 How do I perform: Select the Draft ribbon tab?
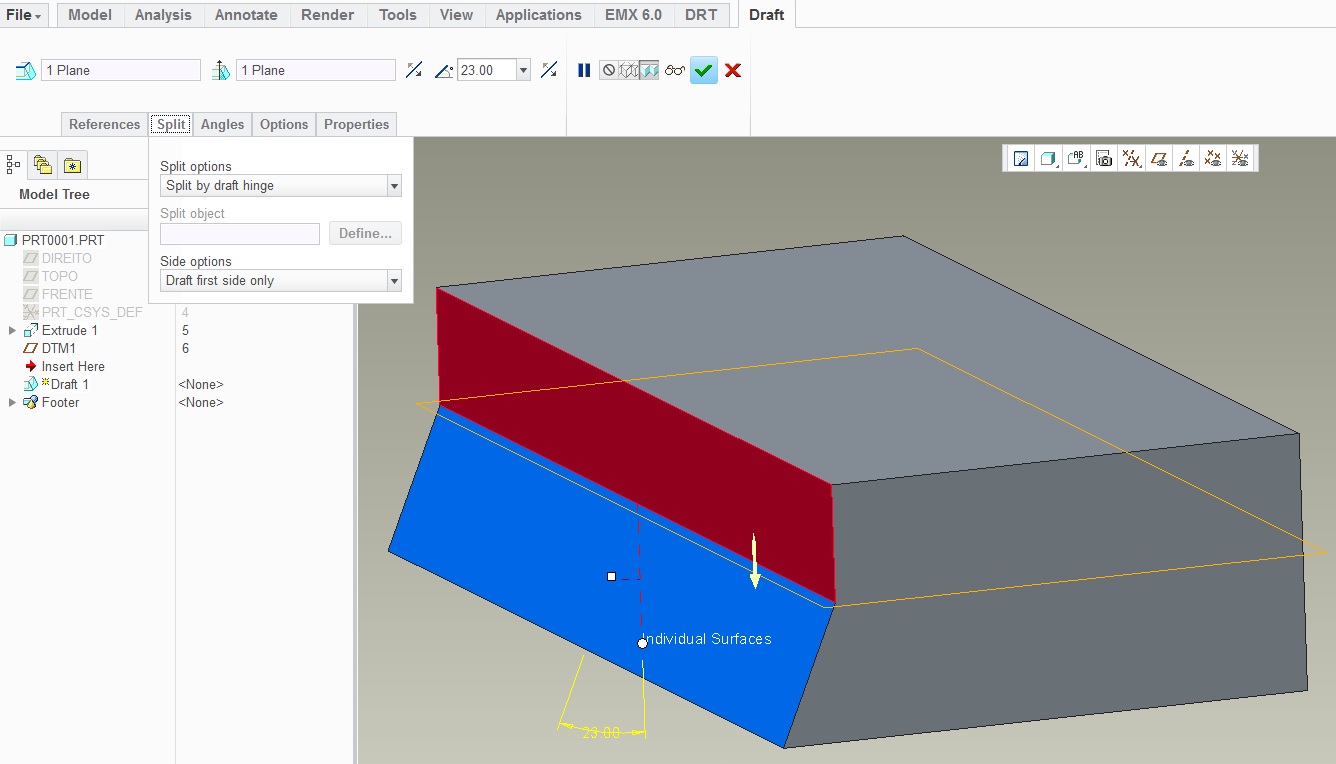tap(766, 15)
